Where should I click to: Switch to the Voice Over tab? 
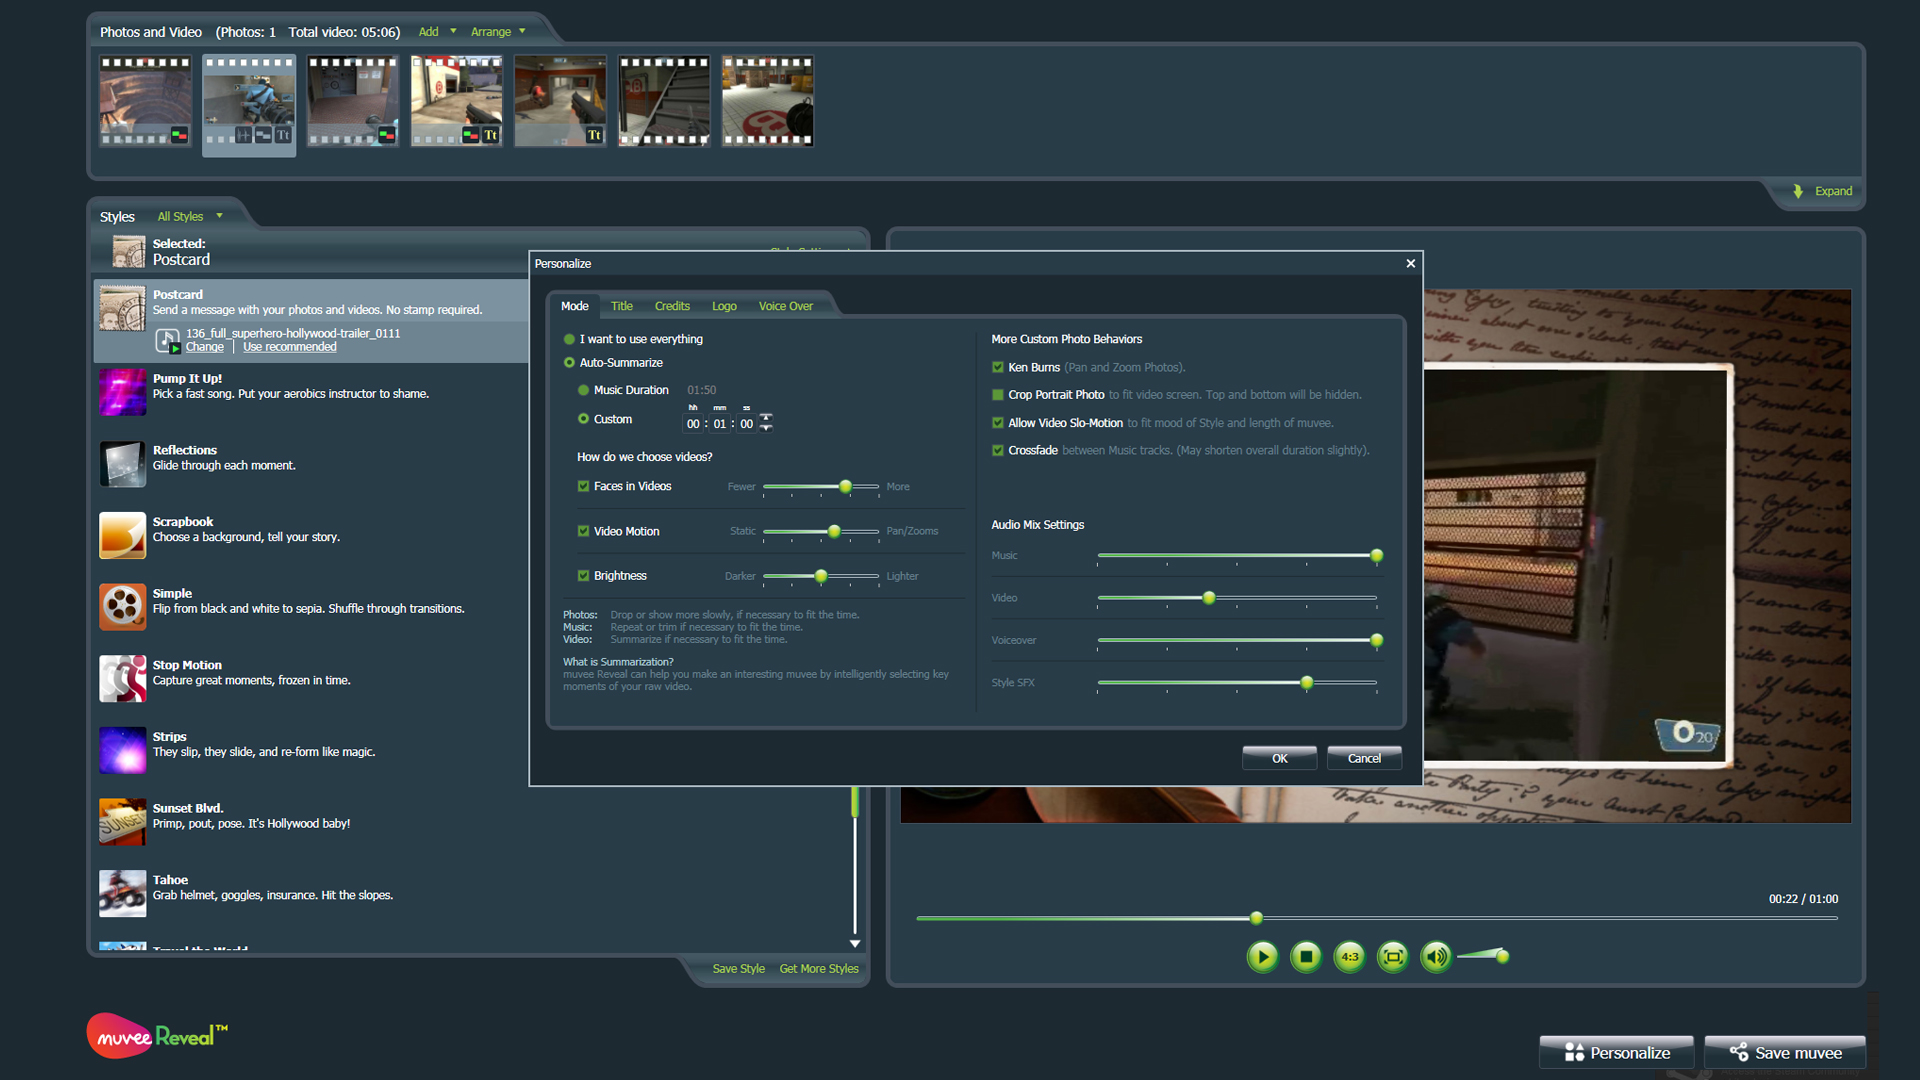tap(785, 306)
